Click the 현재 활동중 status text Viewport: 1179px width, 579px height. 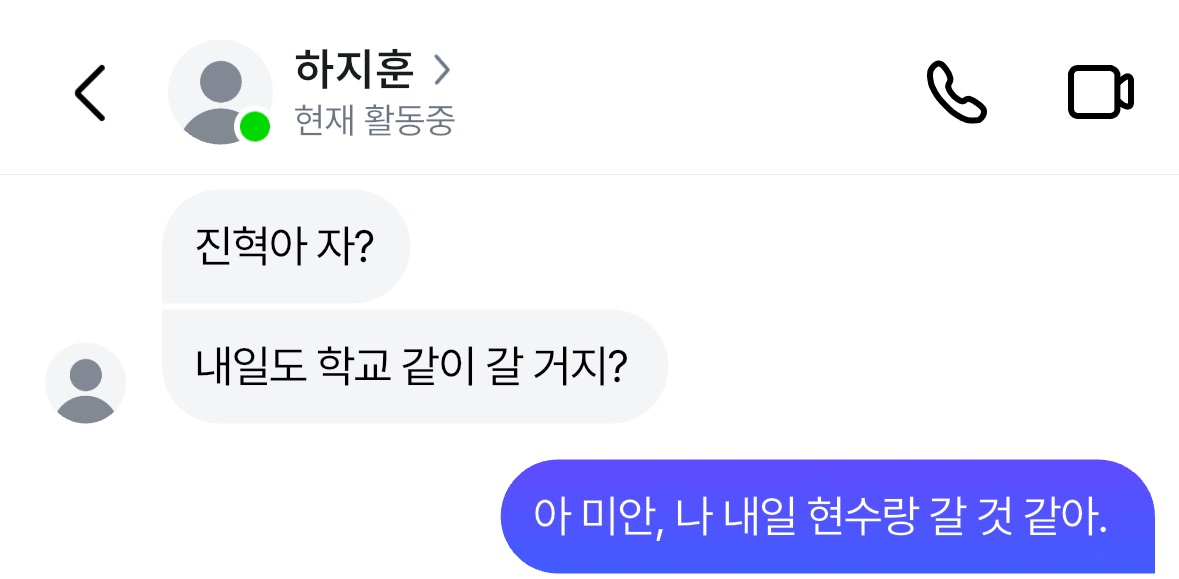pos(375,121)
